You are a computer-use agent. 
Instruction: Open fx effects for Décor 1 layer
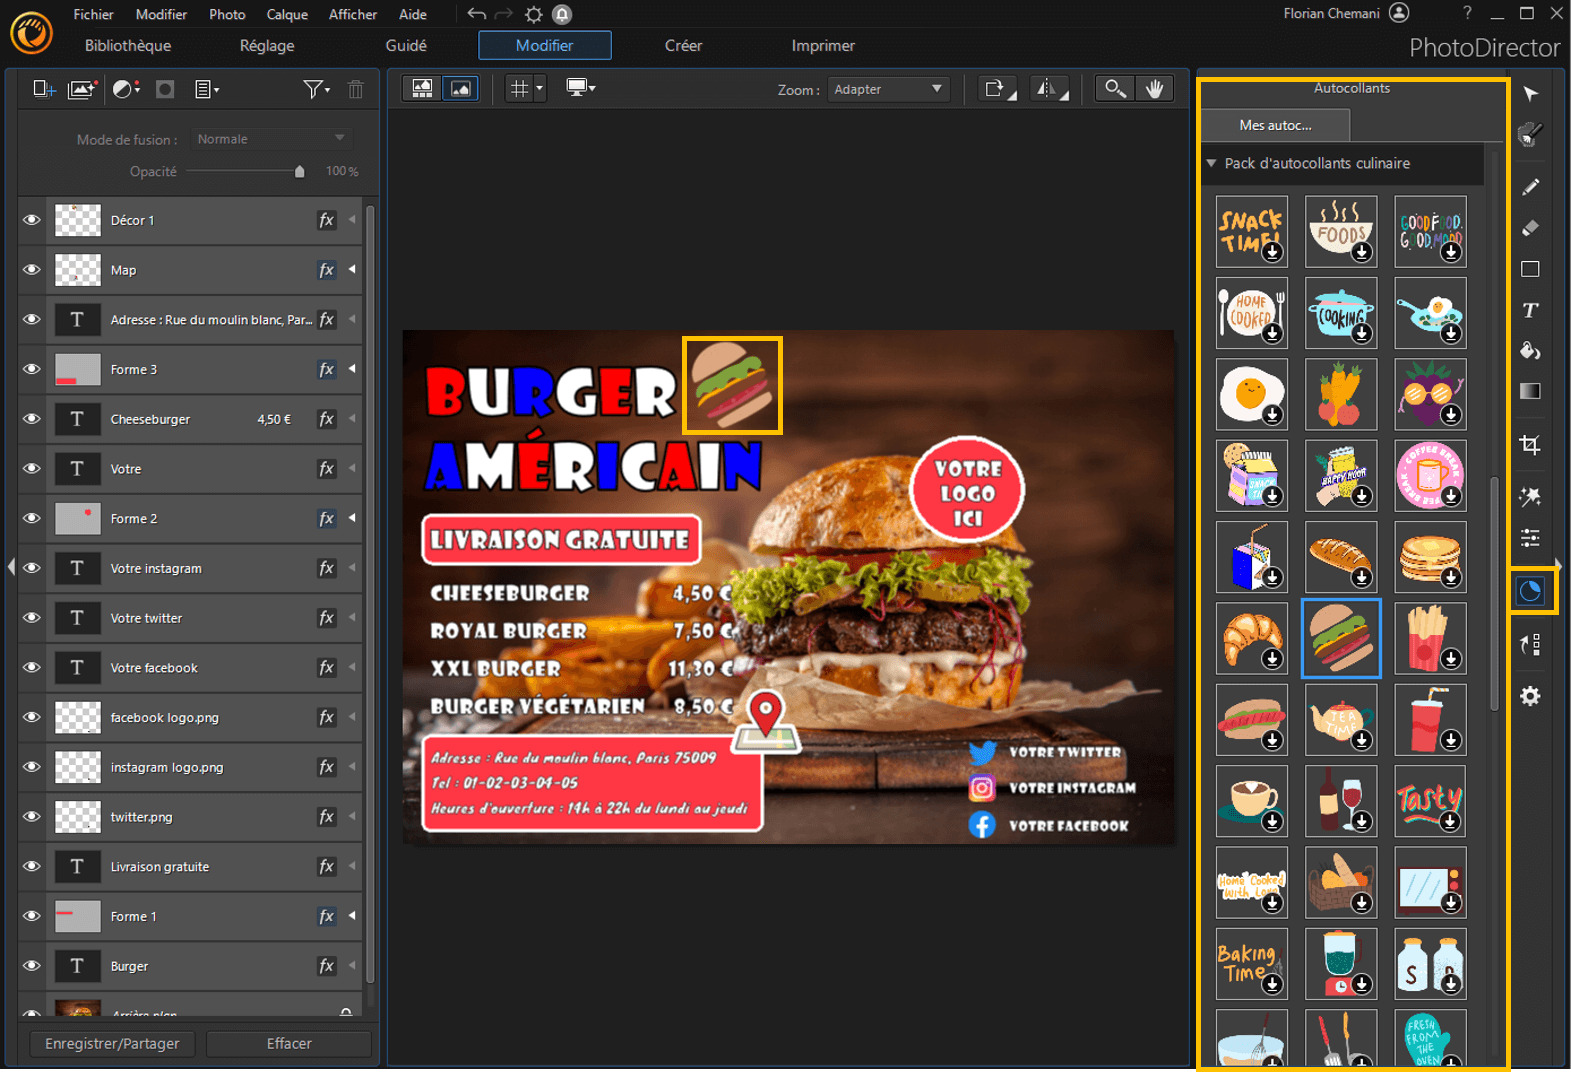[x=326, y=220]
